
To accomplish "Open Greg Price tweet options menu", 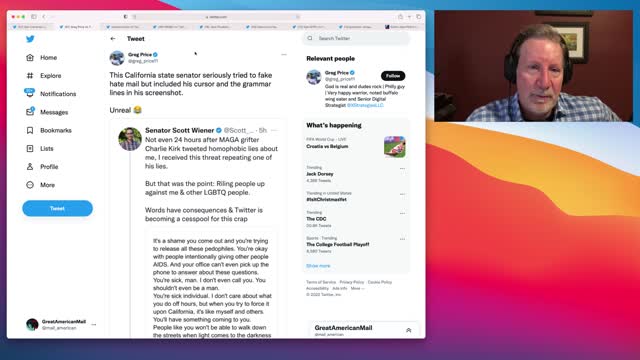I will (284, 54).
